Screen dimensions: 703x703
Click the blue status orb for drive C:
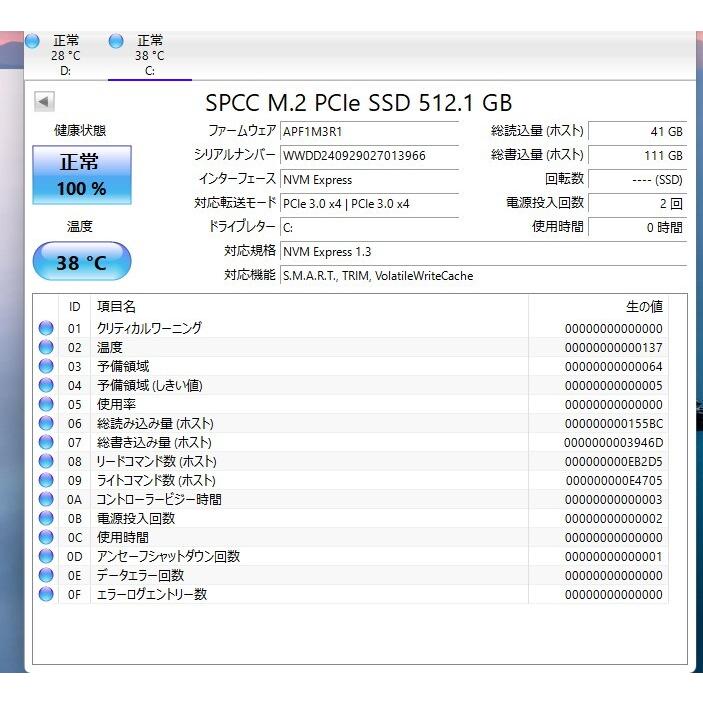[x=116, y=41]
